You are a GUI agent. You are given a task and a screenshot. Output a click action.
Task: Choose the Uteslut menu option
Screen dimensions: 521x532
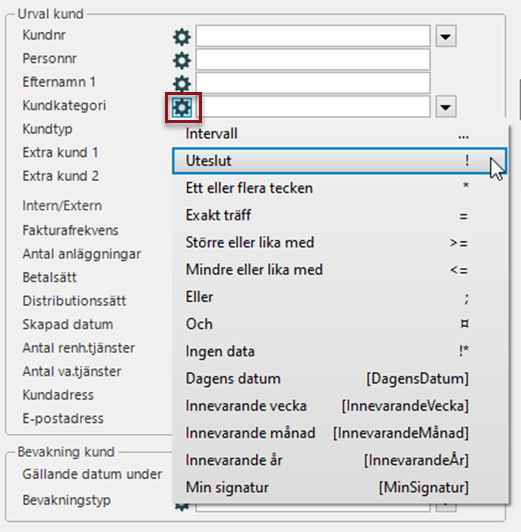[x=339, y=161]
